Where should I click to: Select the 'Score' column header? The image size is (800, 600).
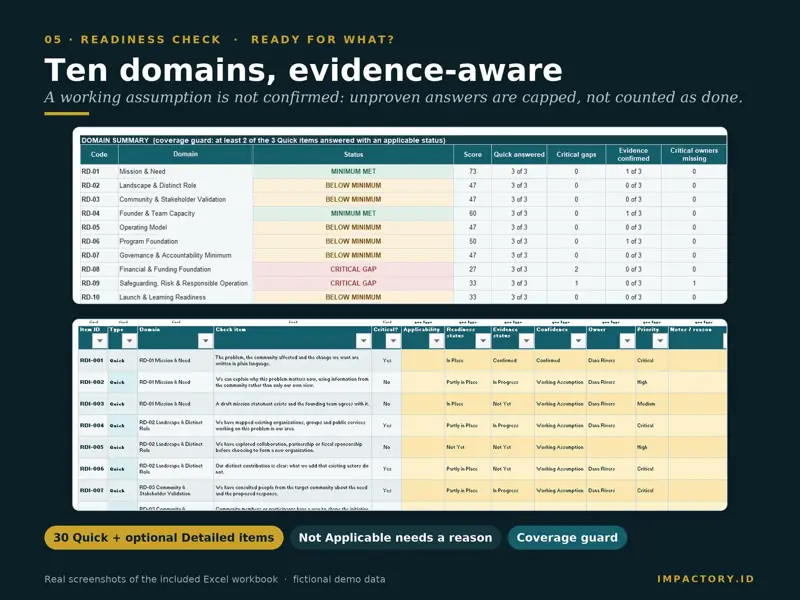(472, 155)
